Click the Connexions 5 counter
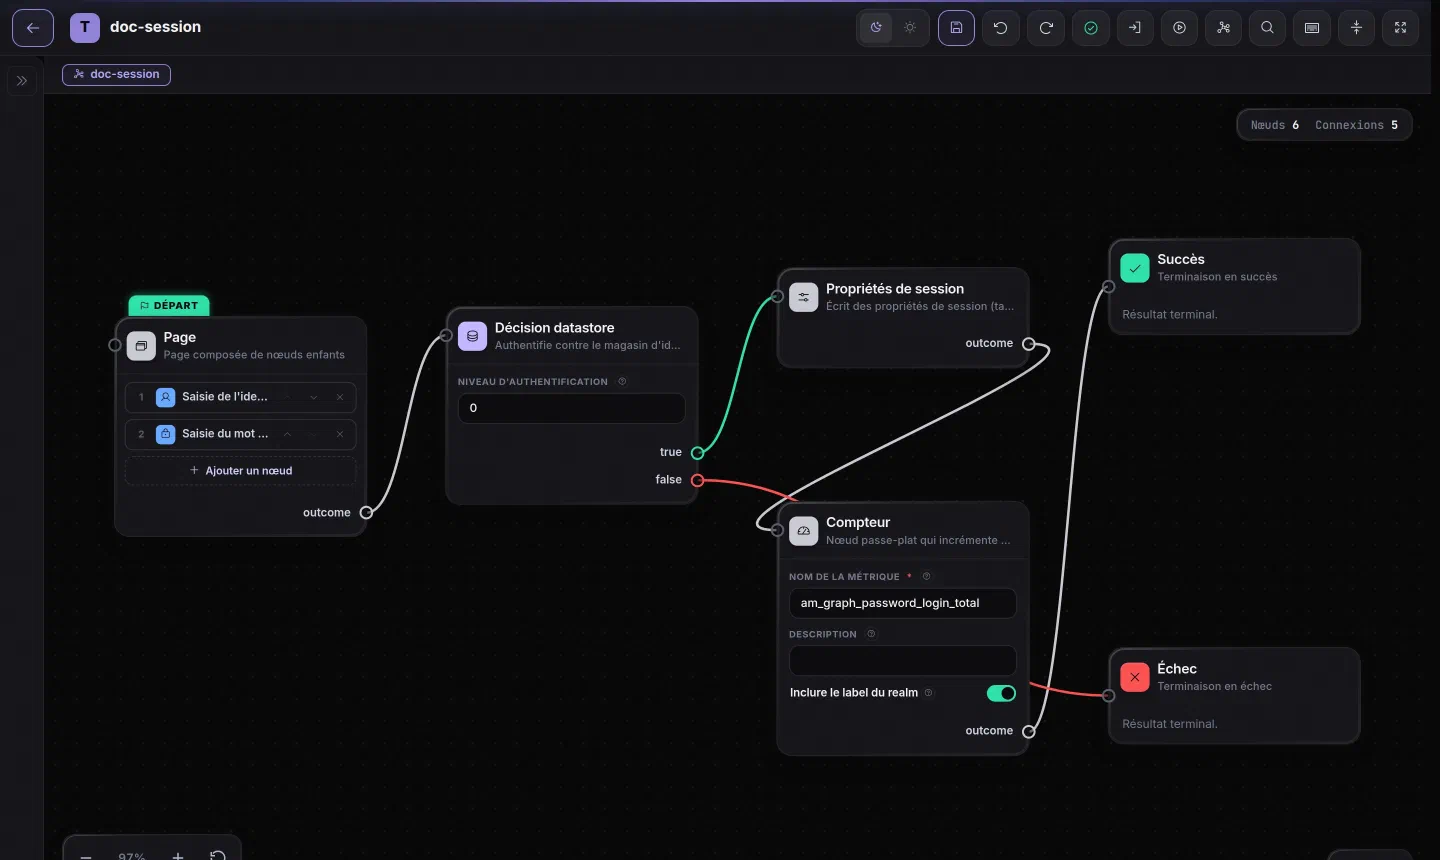This screenshot has width=1440, height=860. point(1356,125)
